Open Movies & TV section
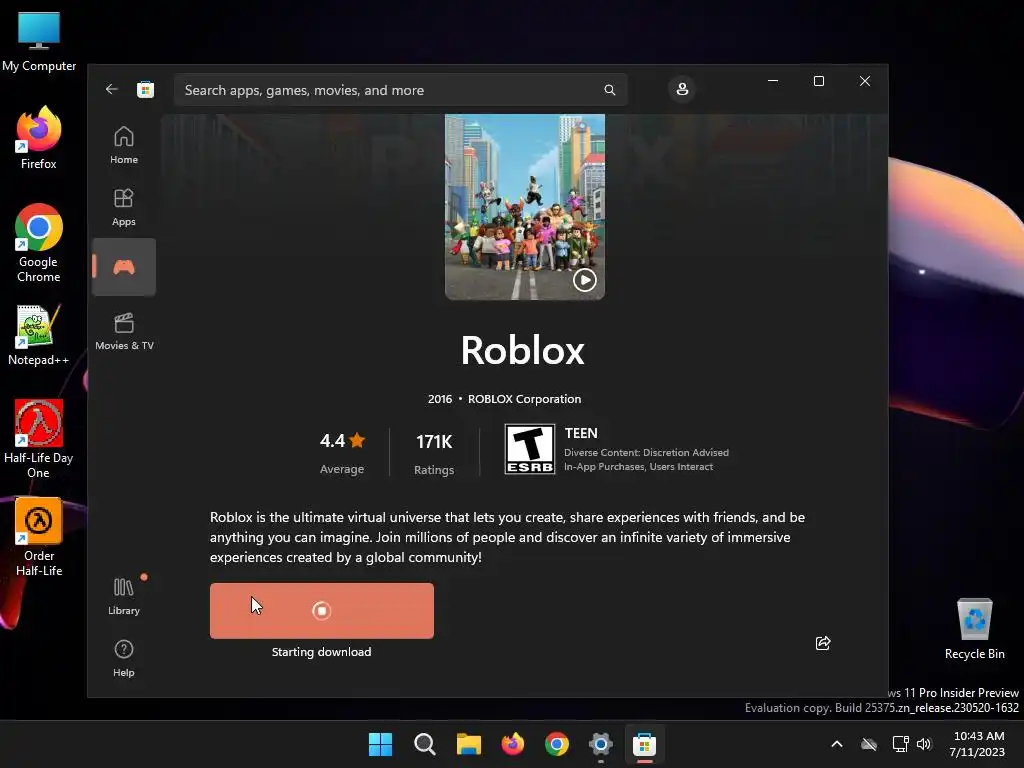Screen dimensions: 1024x768 tap(124, 331)
